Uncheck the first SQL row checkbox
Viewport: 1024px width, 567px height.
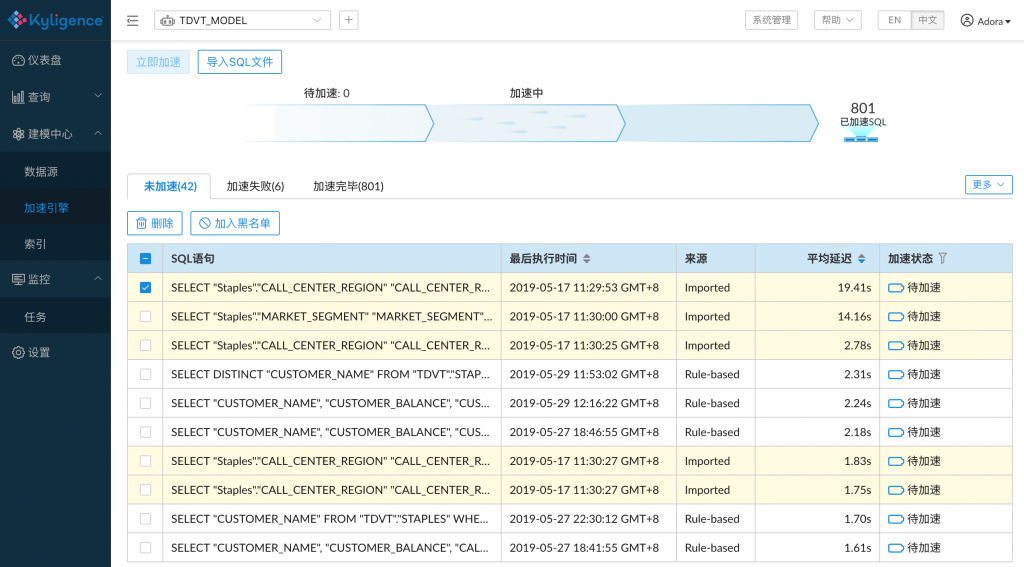click(146, 288)
